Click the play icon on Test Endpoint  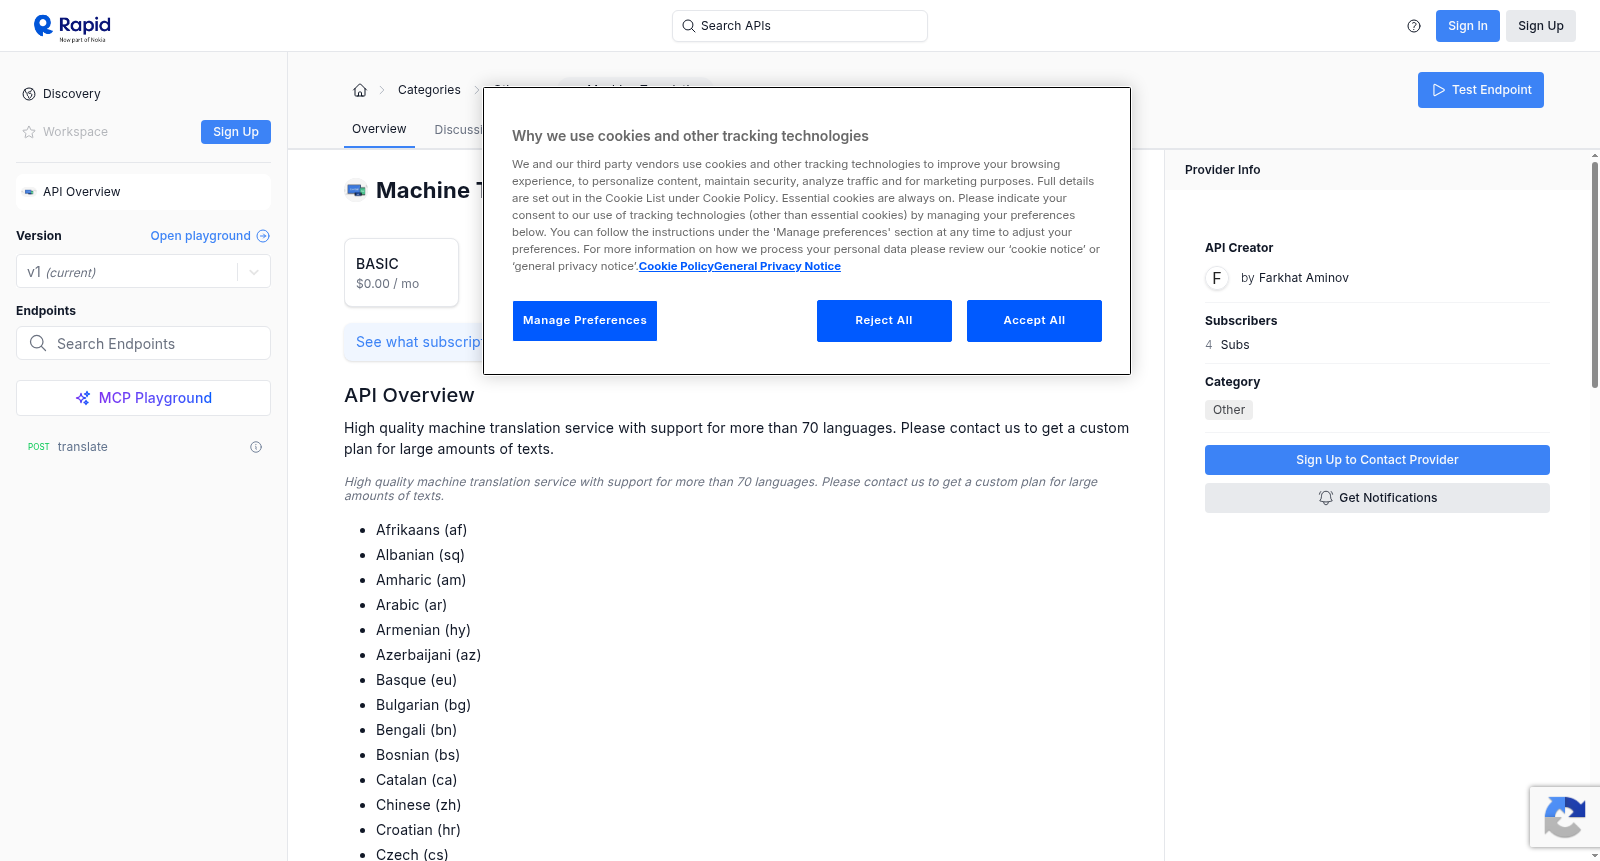click(1439, 90)
